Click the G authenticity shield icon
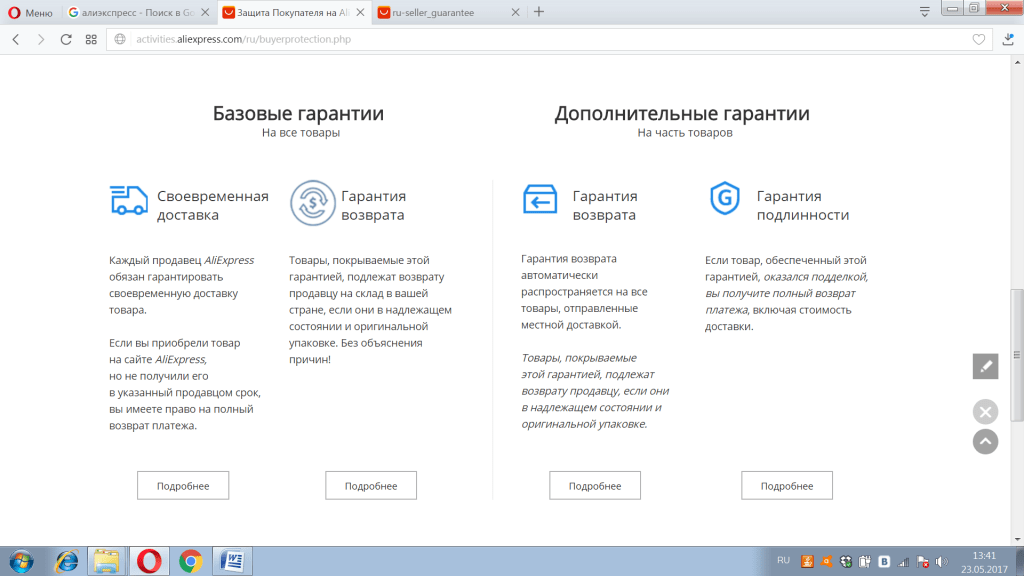The image size is (1024, 576). [x=725, y=199]
